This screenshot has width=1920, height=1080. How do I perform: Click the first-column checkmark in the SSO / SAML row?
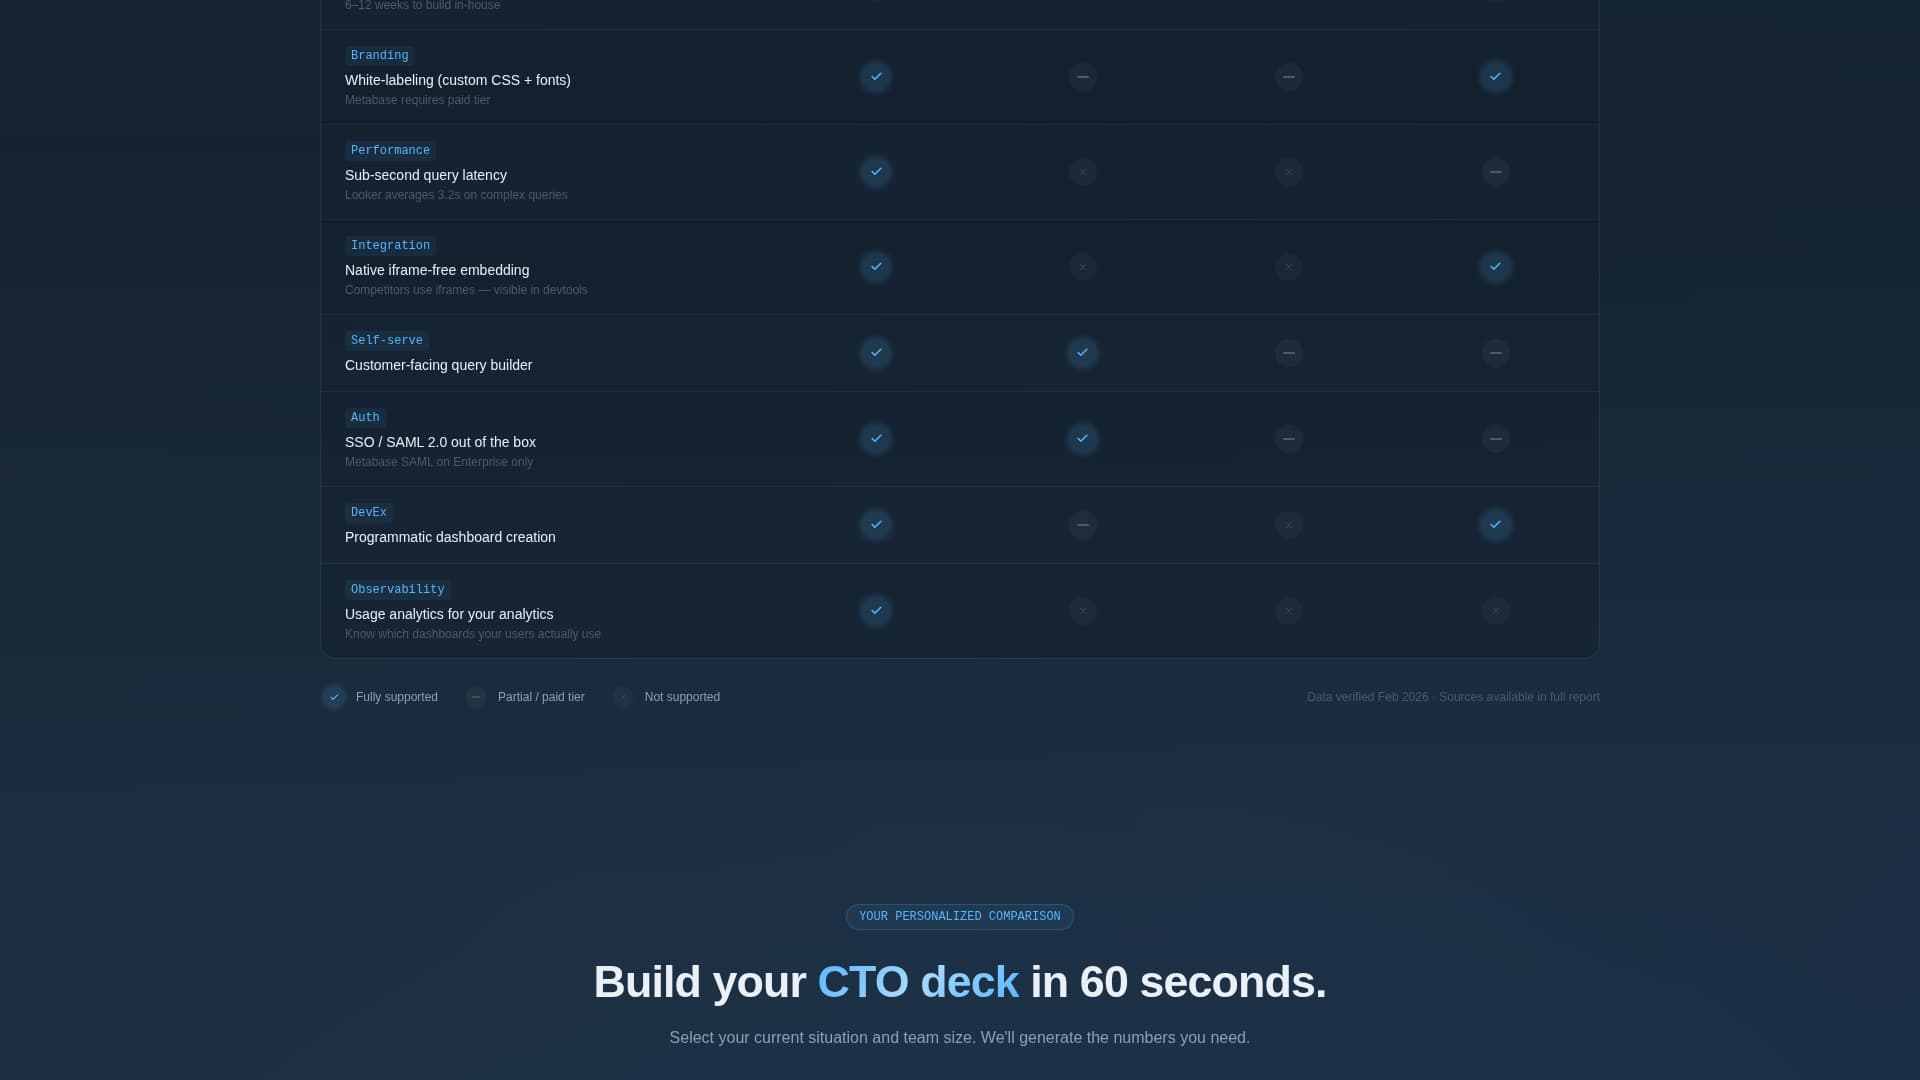click(x=876, y=439)
